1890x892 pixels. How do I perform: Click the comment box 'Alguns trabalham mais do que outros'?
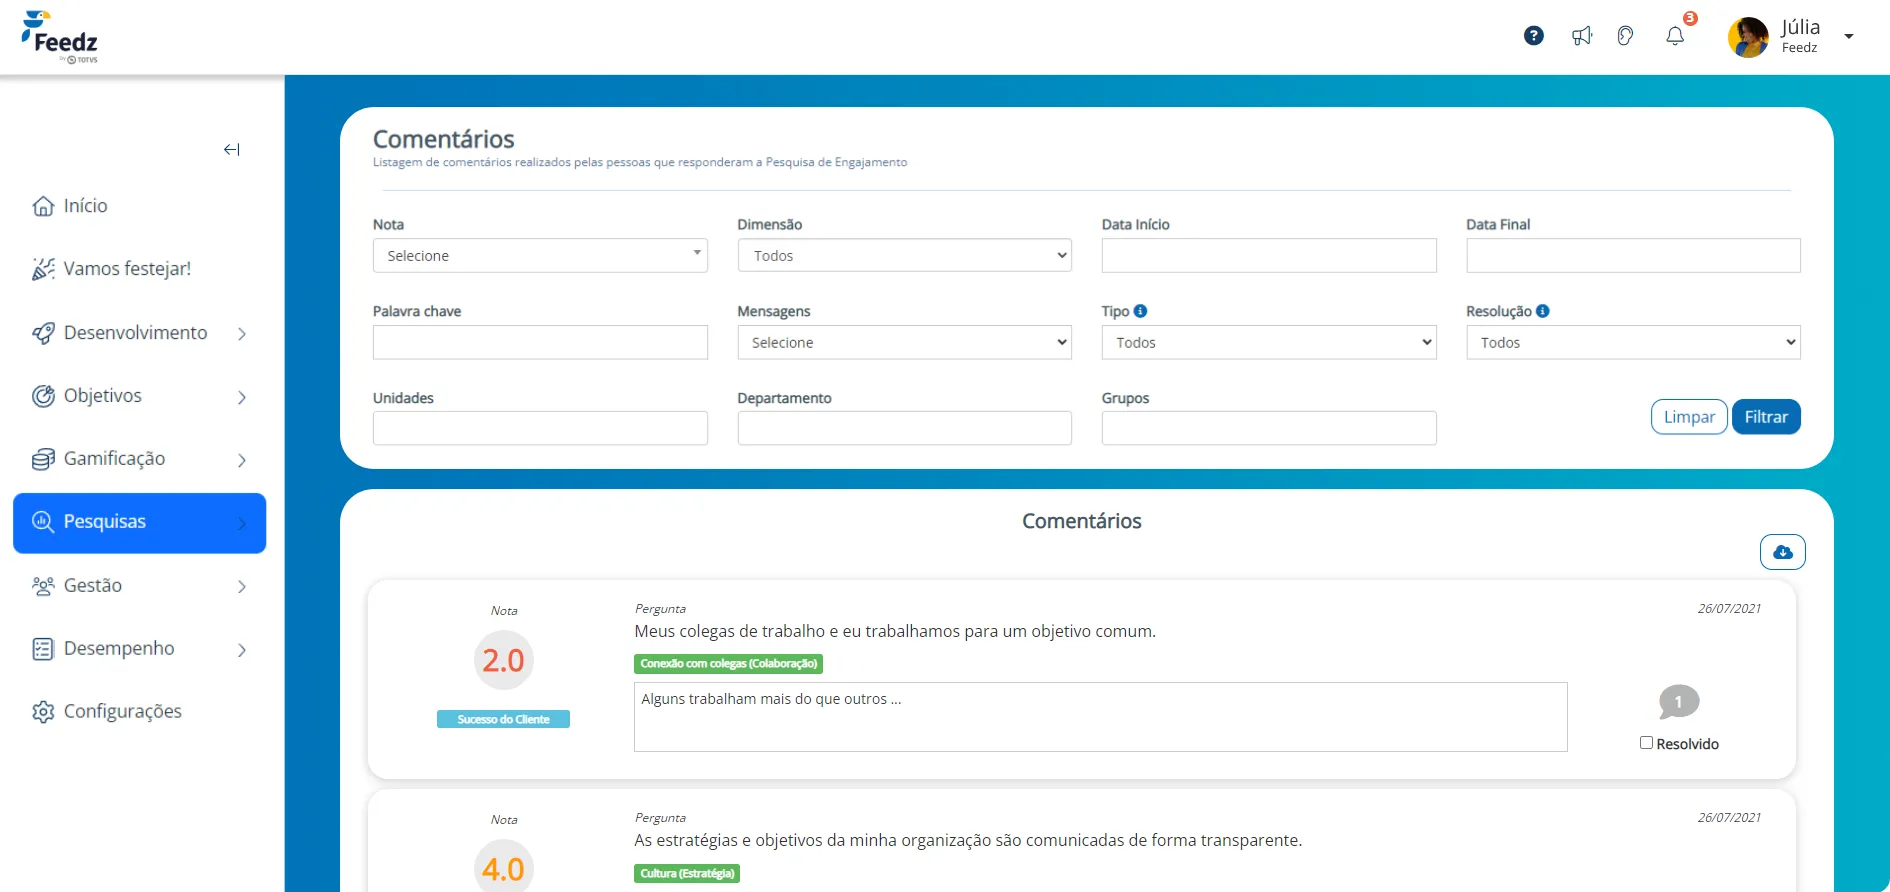1101,717
